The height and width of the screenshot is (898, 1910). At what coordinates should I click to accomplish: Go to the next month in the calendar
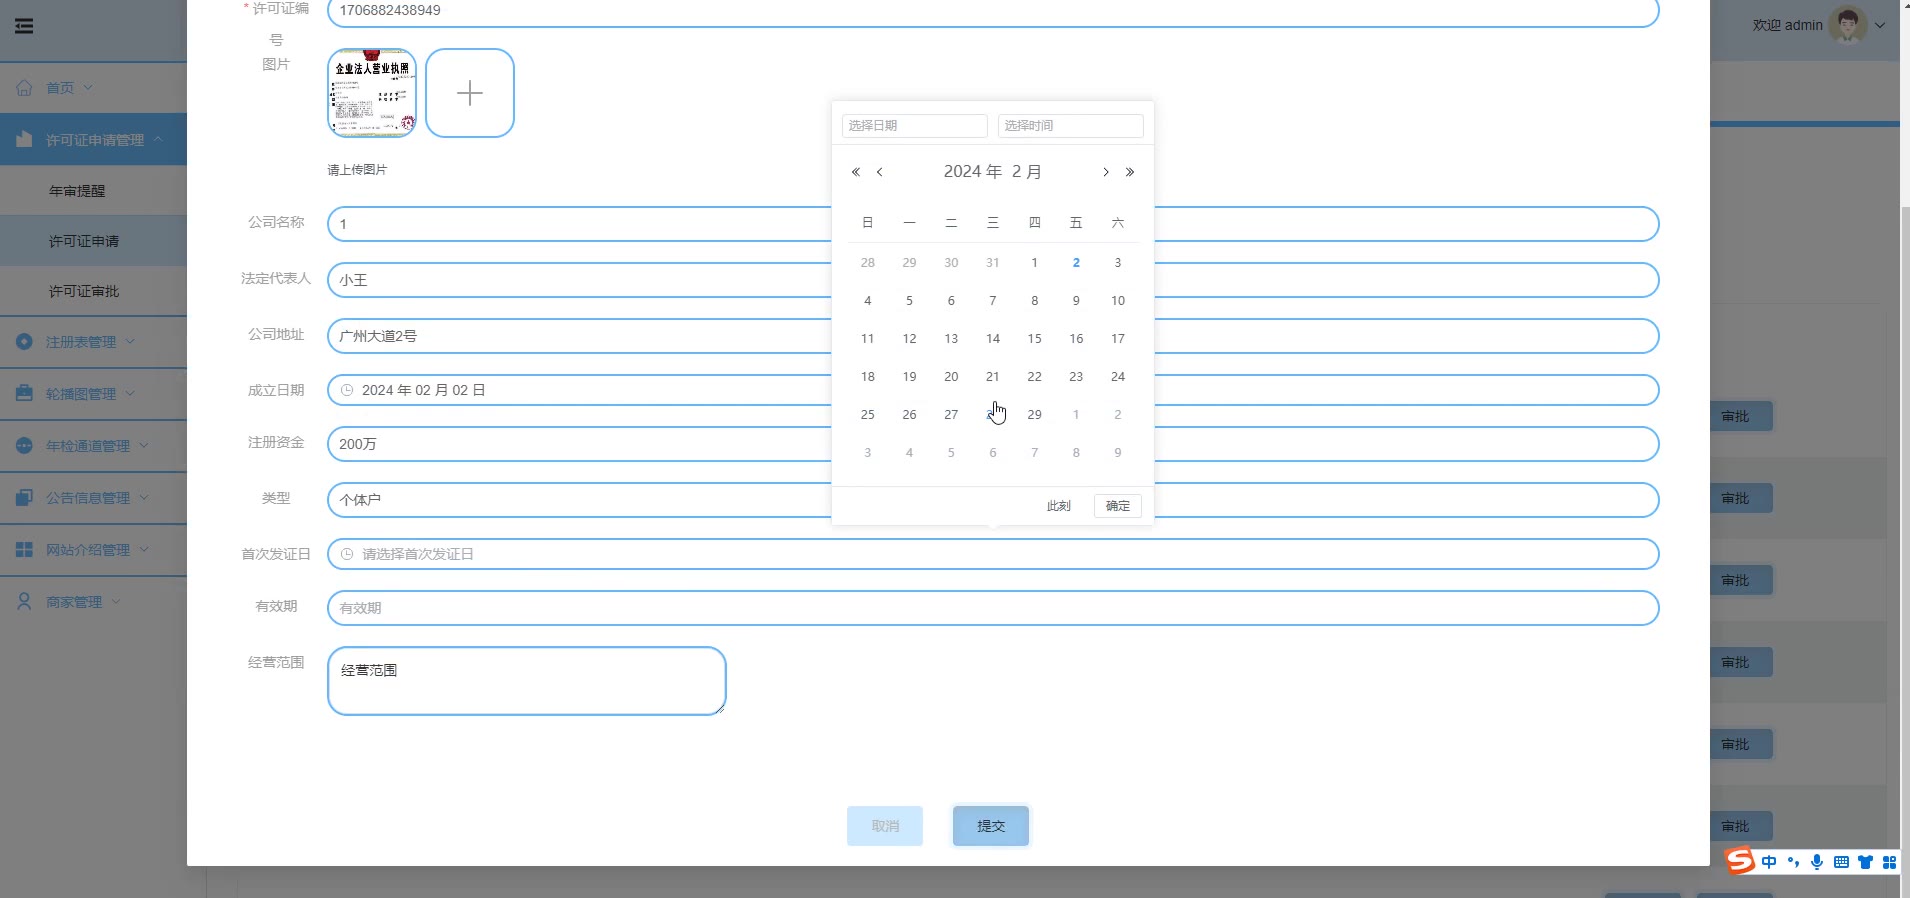point(1105,172)
